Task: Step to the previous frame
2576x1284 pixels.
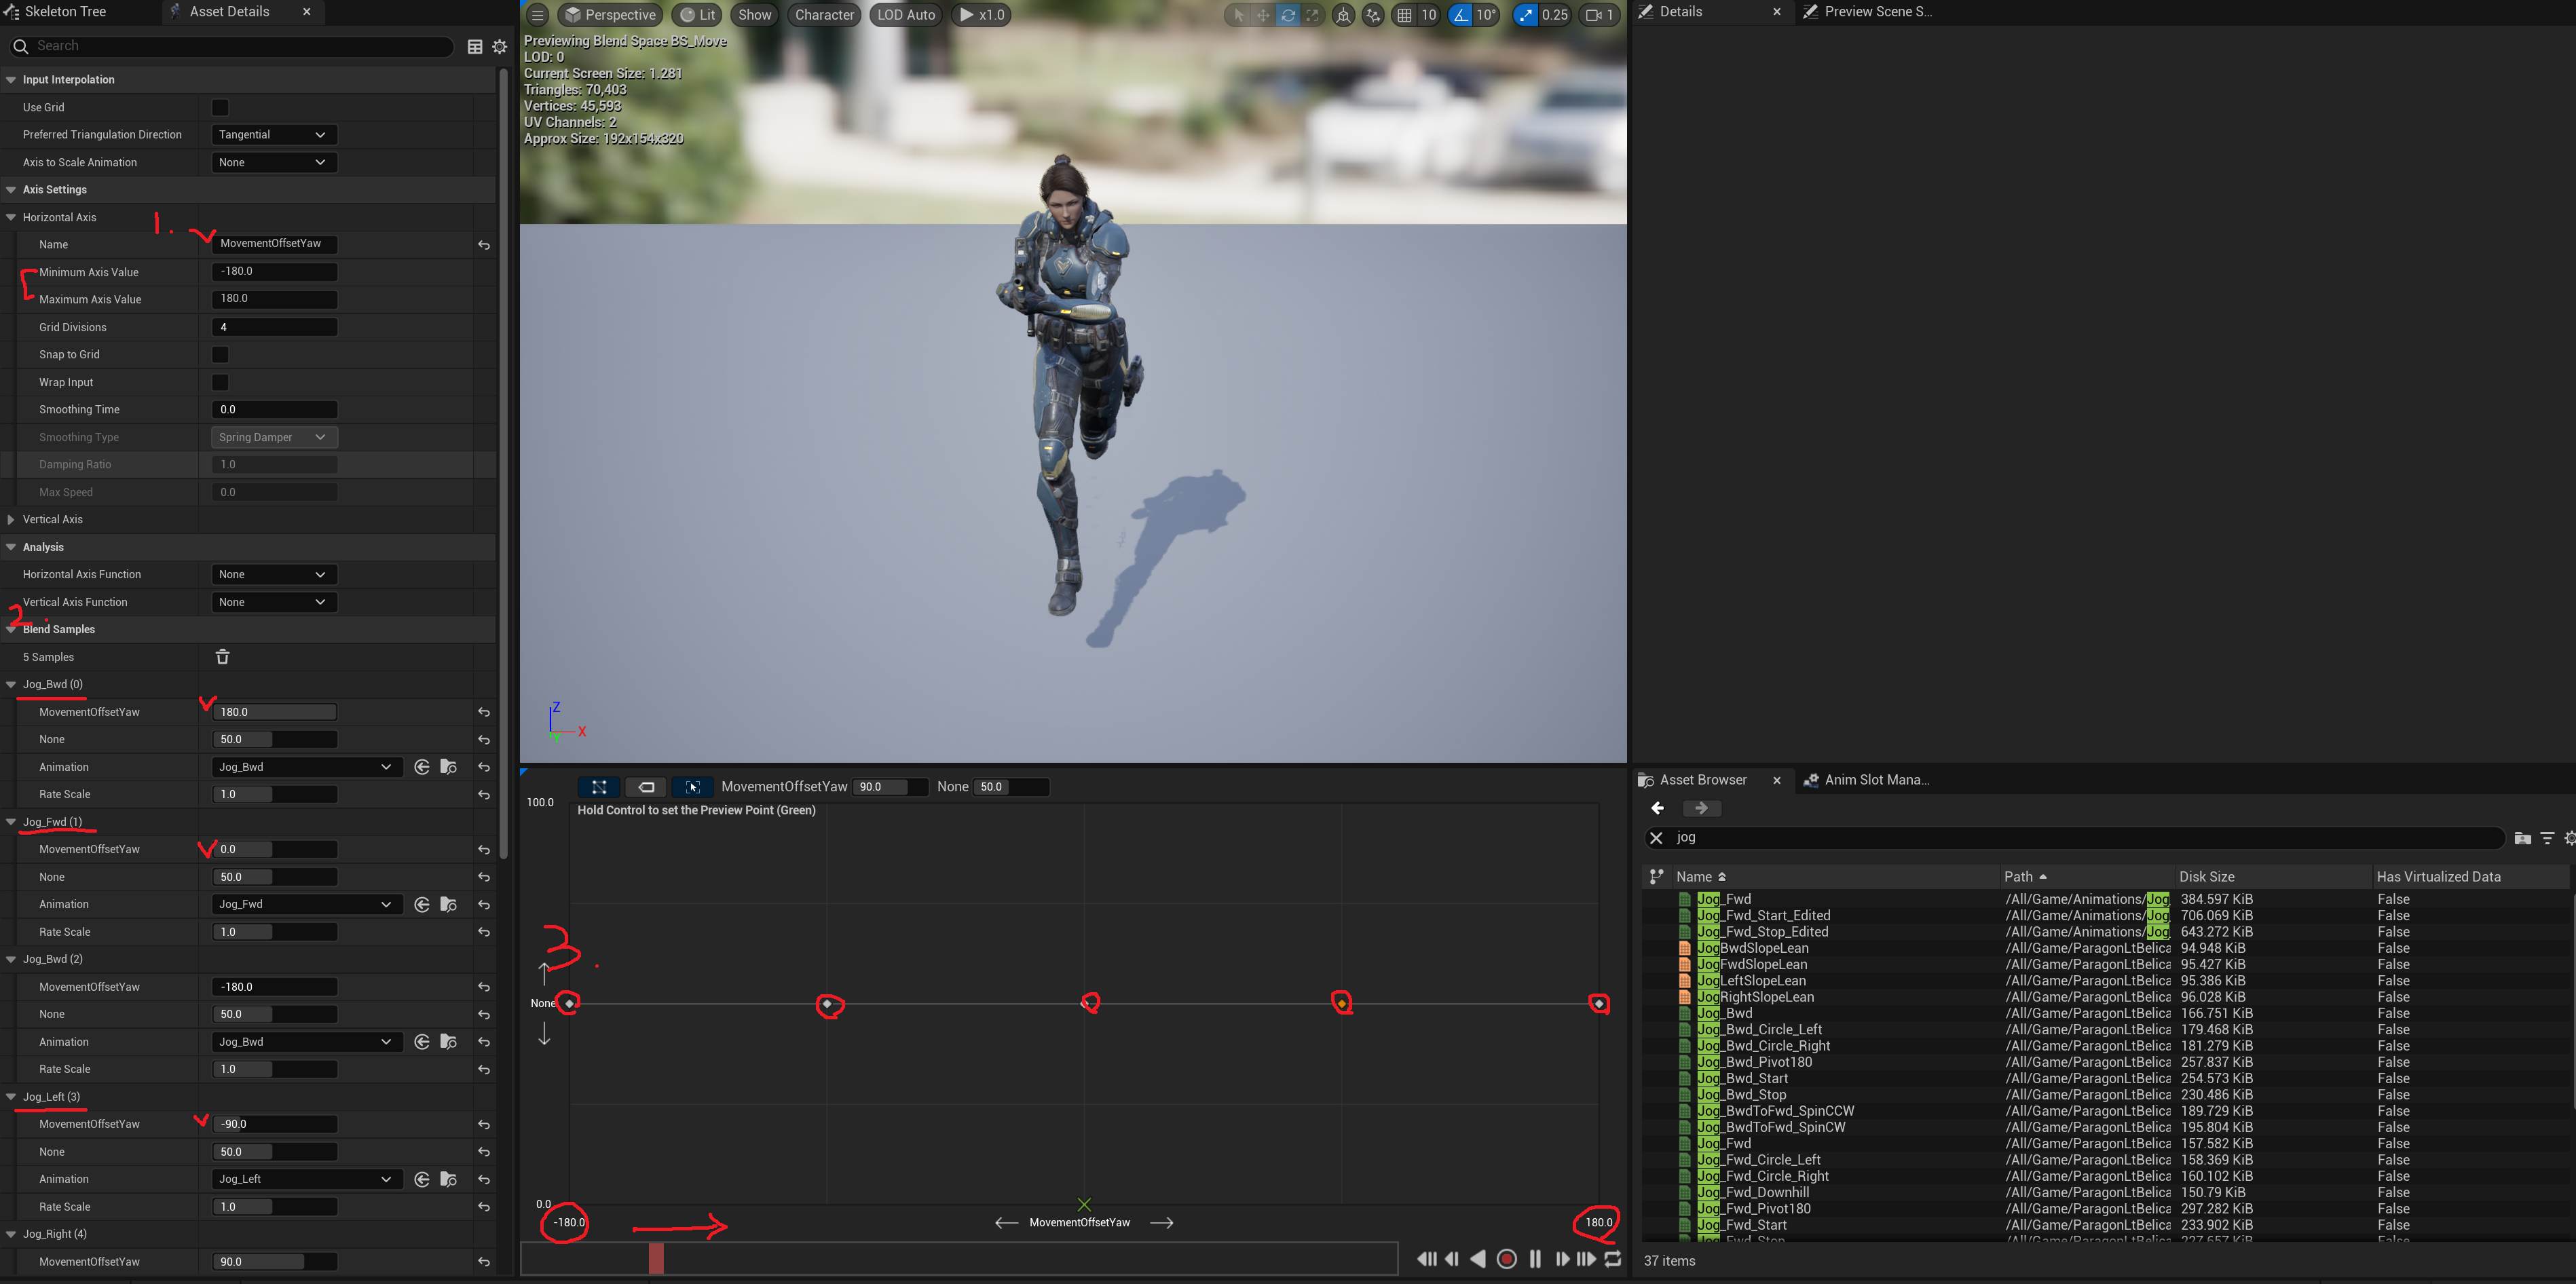Action: (x=1452, y=1259)
